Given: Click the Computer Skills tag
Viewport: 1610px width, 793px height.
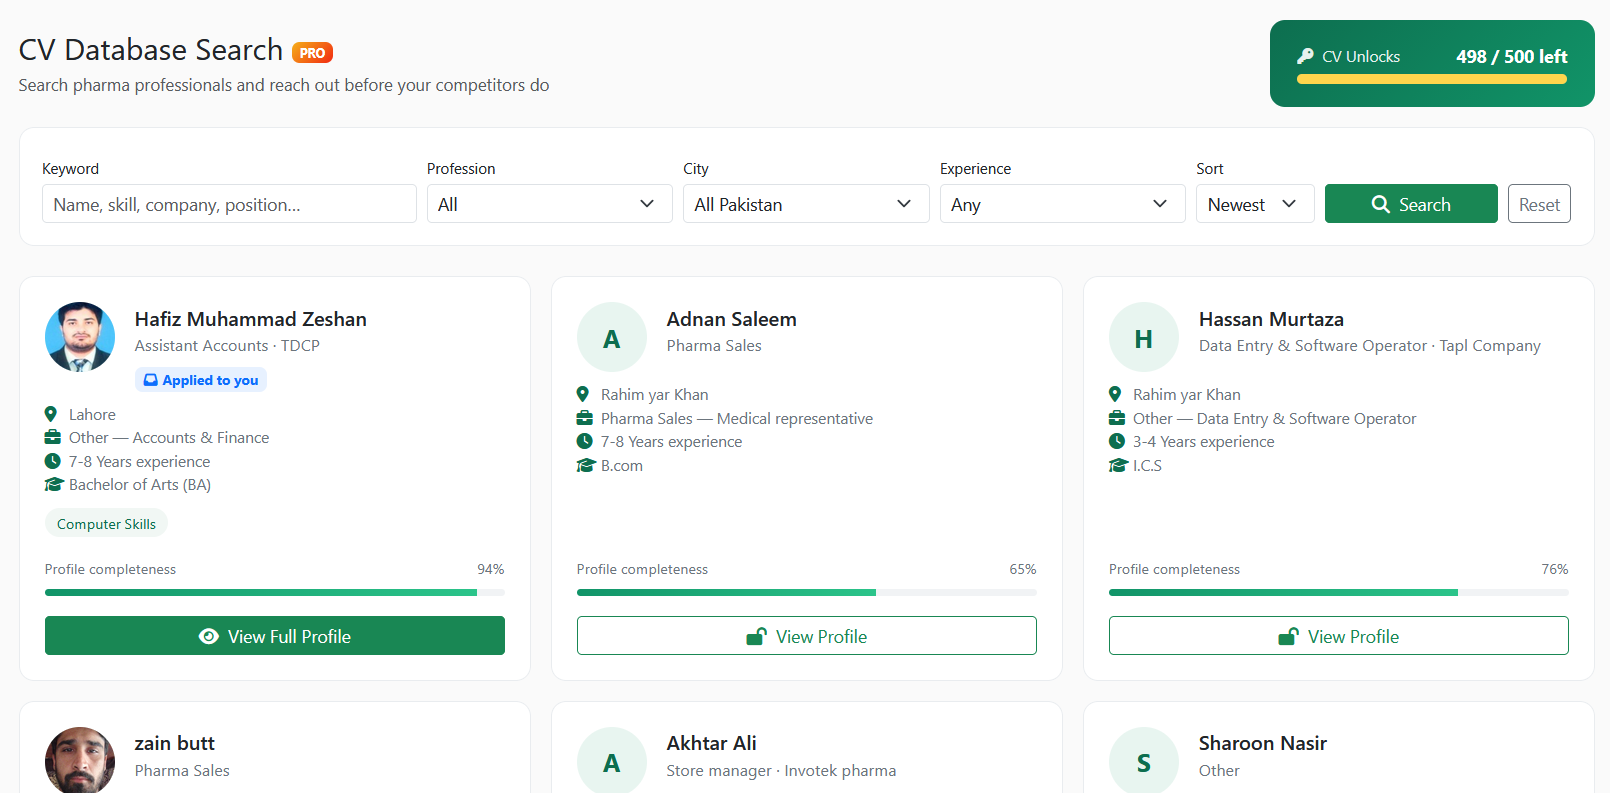Looking at the screenshot, I should click(106, 524).
